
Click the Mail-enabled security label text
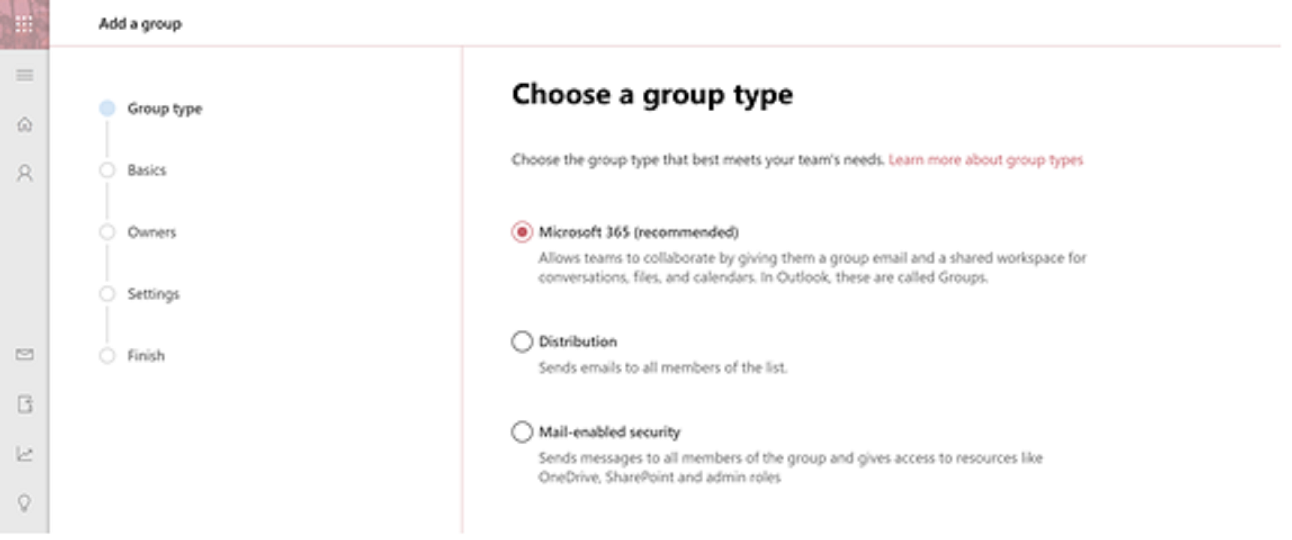(x=610, y=432)
